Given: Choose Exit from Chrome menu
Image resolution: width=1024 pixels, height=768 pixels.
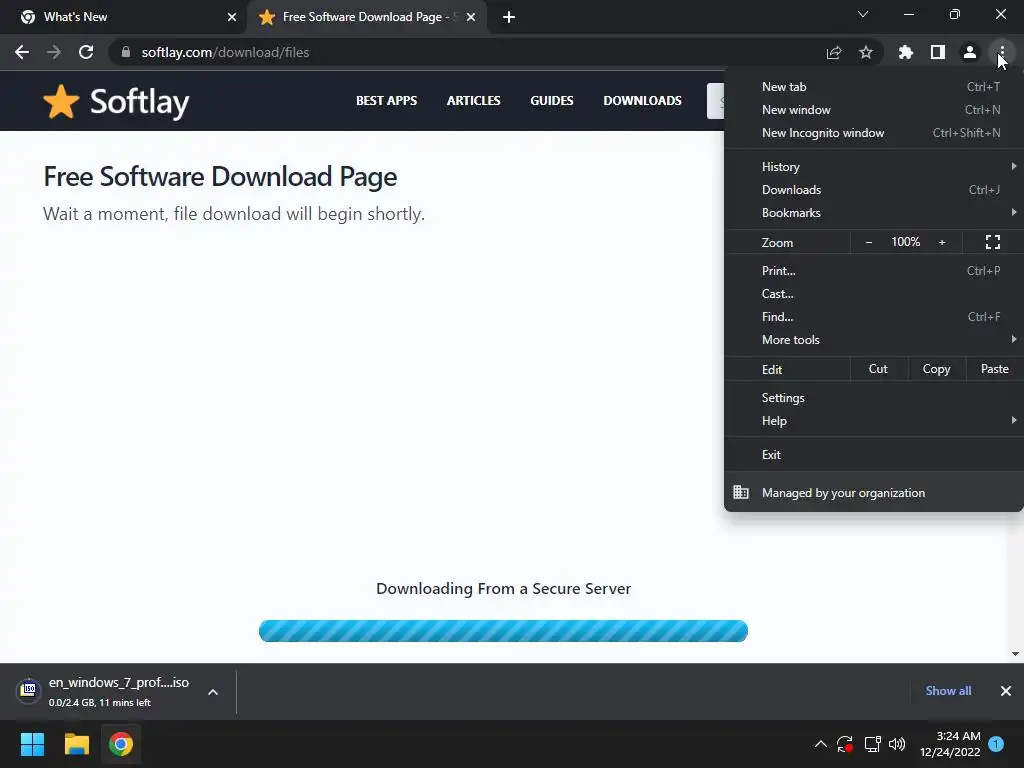Looking at the screenshot, I should point(874,455).
